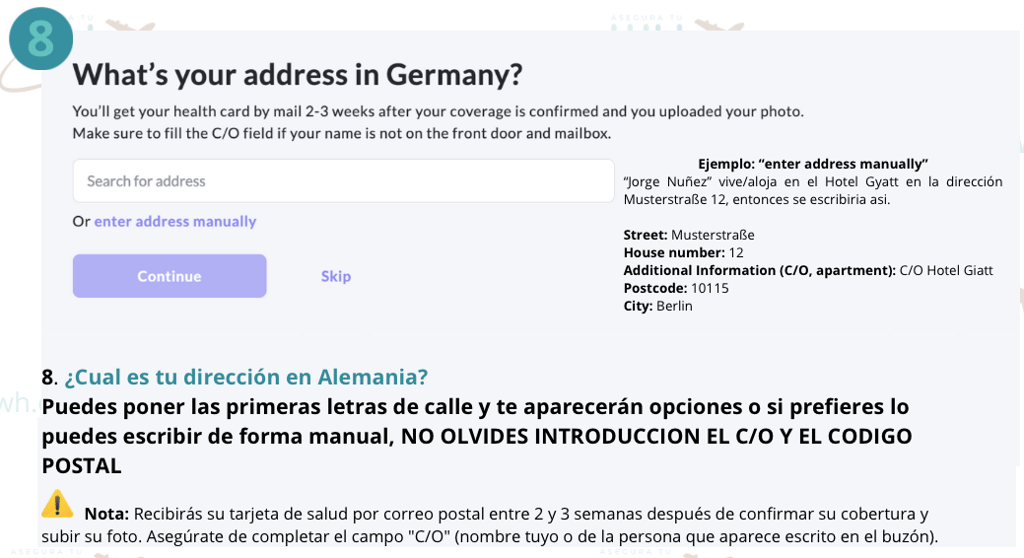Click the Make sure to fill C/O field sentence

point(342,134)
